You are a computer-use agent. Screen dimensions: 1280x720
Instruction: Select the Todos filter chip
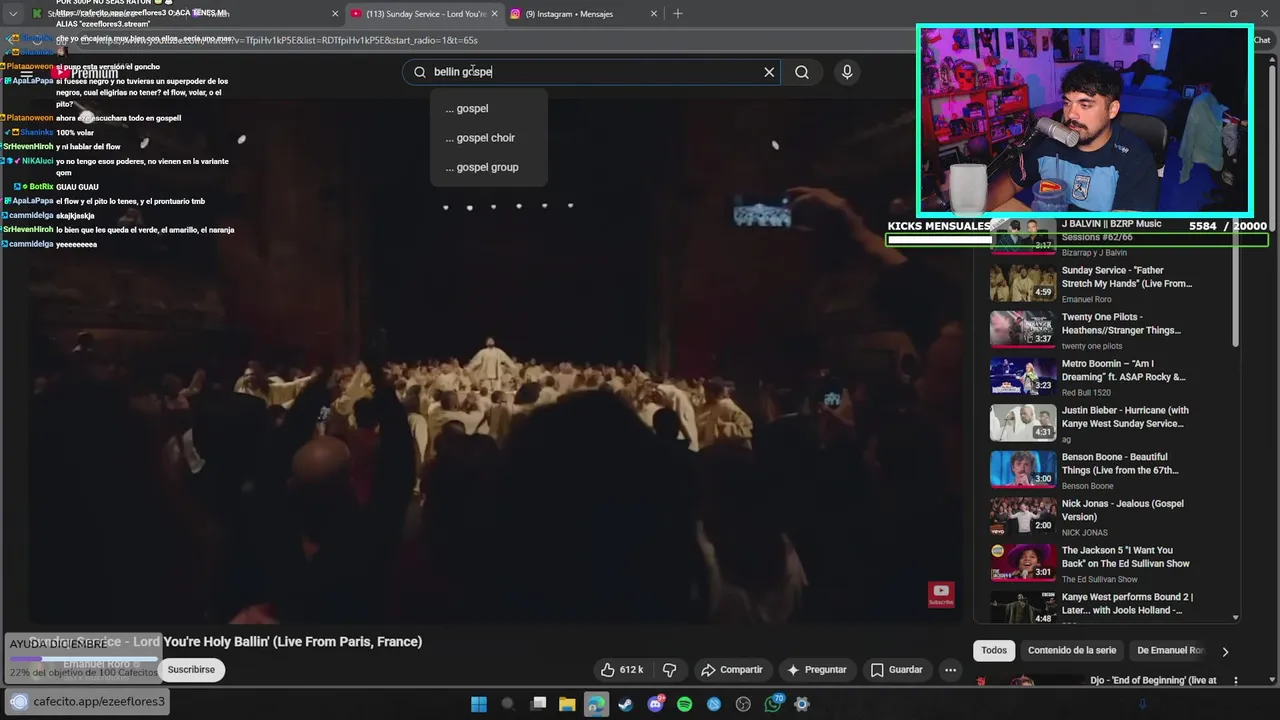pyautogui.click(x=994, y=650)
